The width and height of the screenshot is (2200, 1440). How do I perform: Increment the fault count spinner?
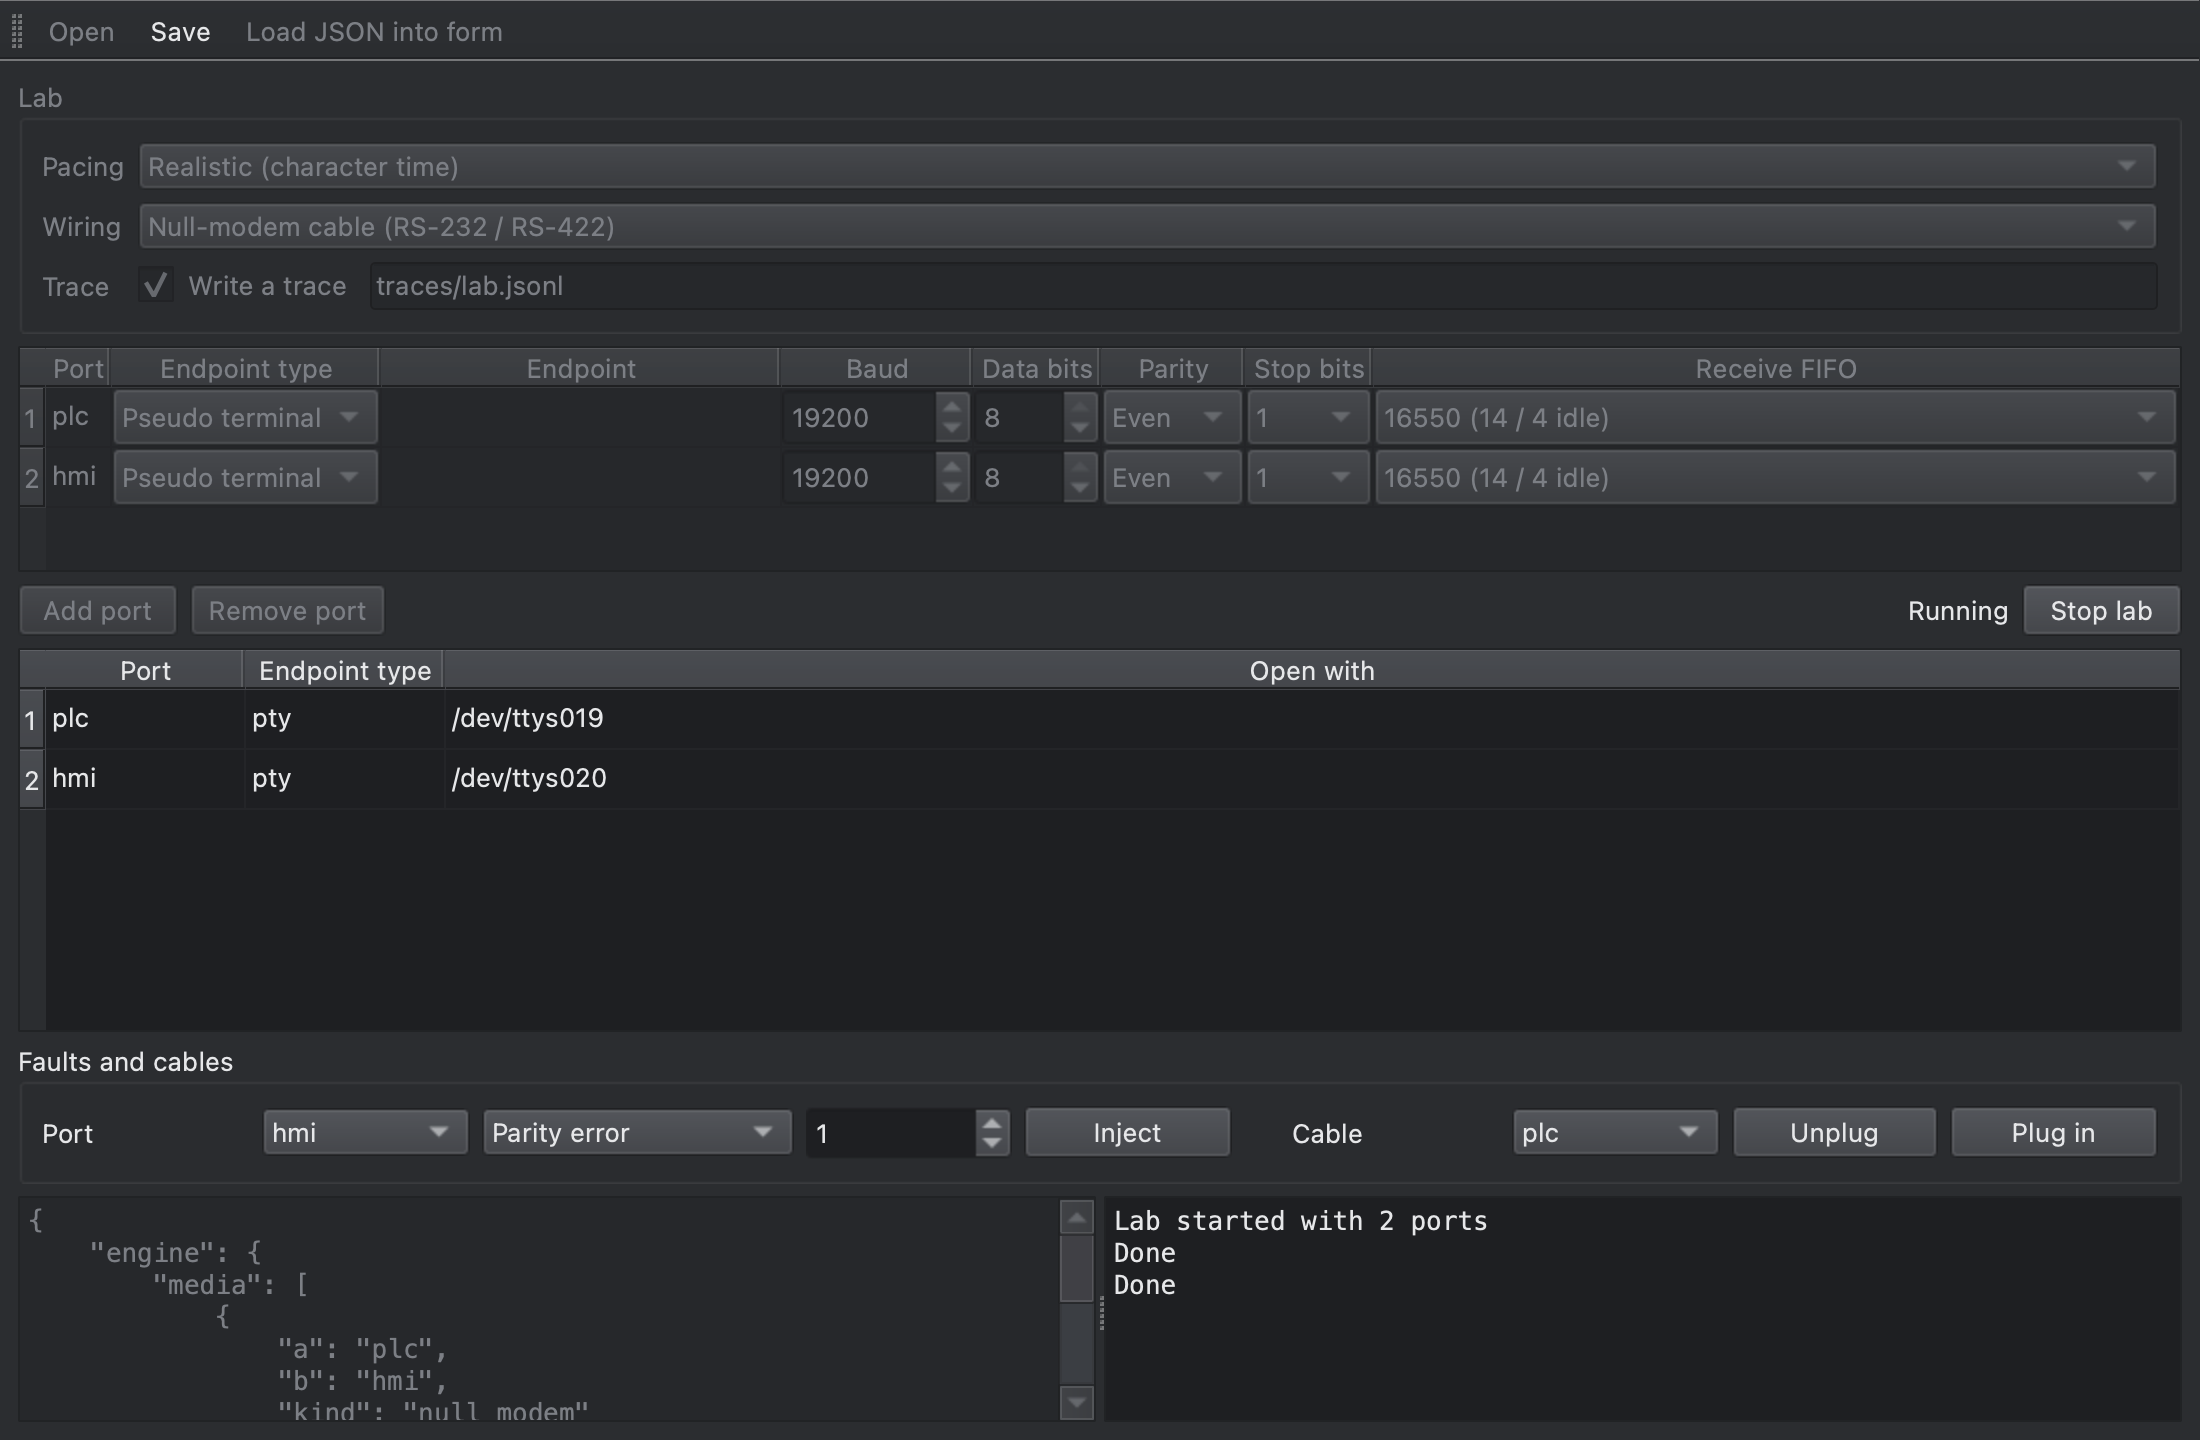[992, 1122]
